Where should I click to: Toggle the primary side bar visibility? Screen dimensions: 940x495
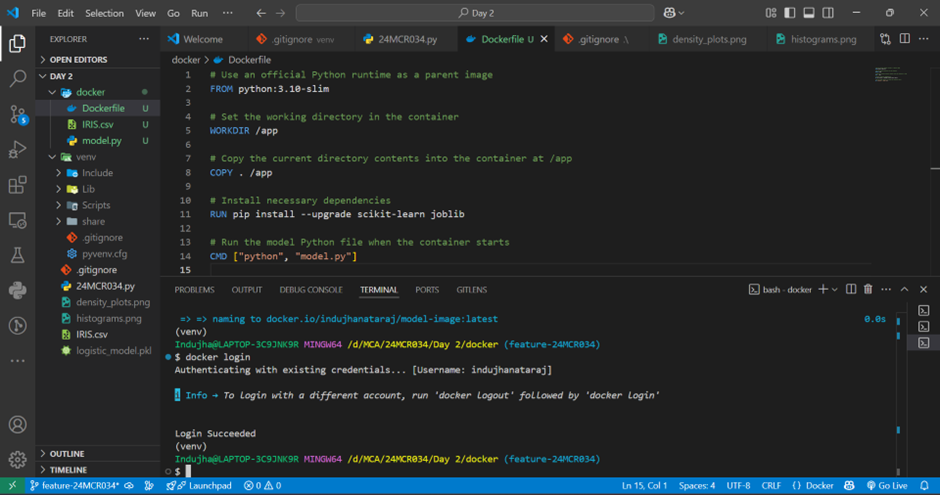pyautogui.click(x=790, y=13)
